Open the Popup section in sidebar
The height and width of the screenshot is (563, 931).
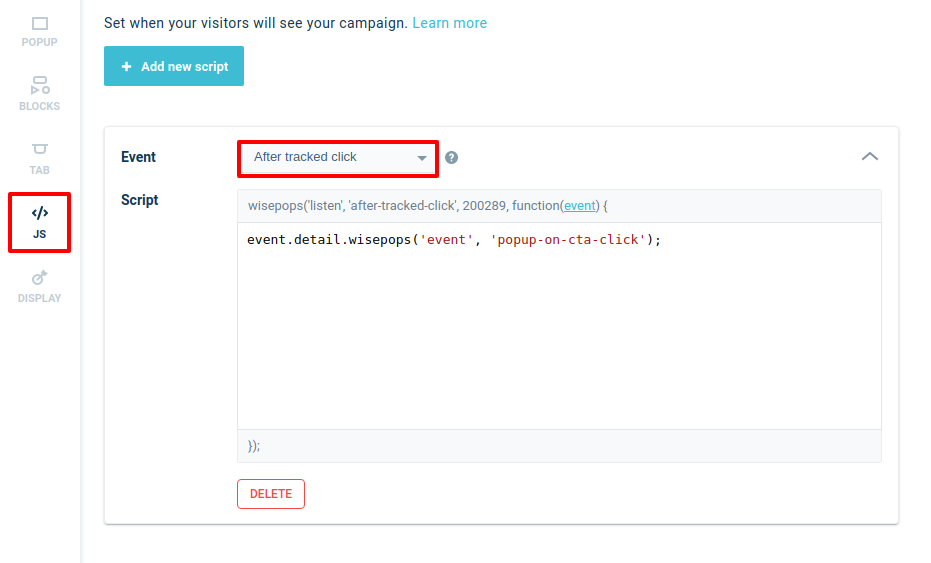pos(39,31)
